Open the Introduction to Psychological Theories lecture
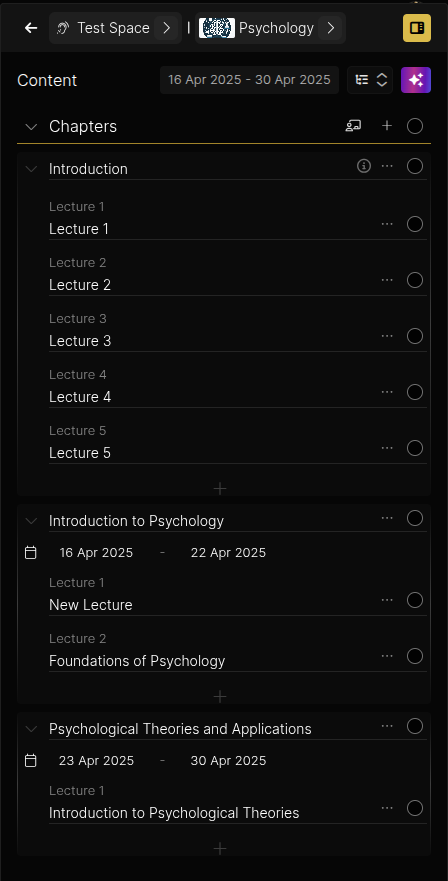Viewport: 448px width, 881px height. point(174,812)
